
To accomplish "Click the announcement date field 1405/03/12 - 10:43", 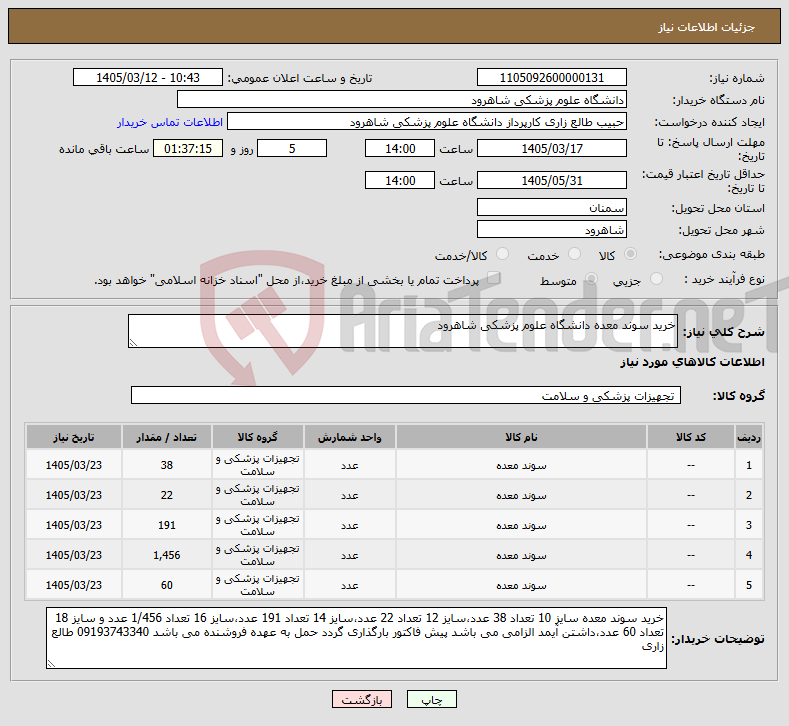I will [148, 77].
